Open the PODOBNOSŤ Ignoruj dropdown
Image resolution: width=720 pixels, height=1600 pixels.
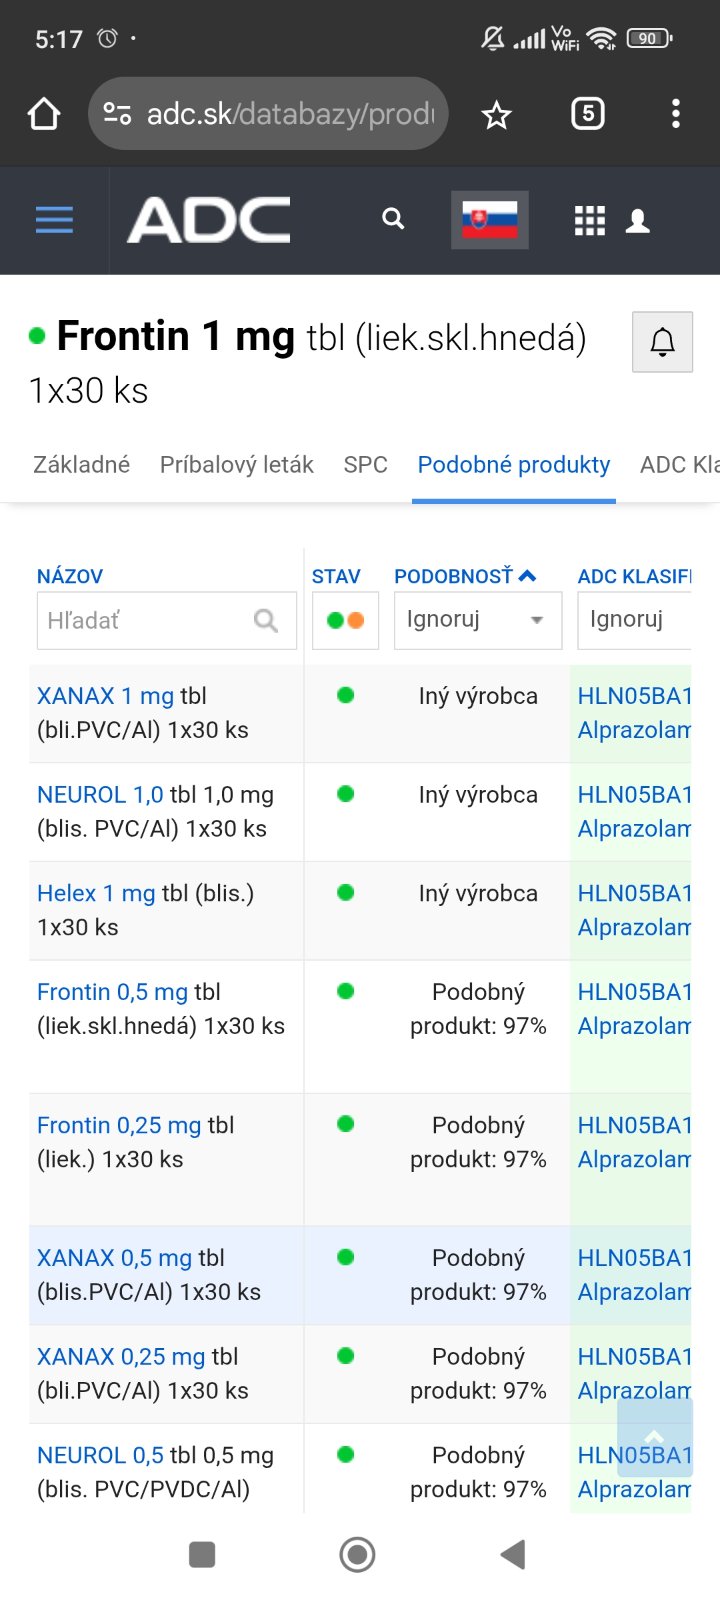click(x=477, y=621)
